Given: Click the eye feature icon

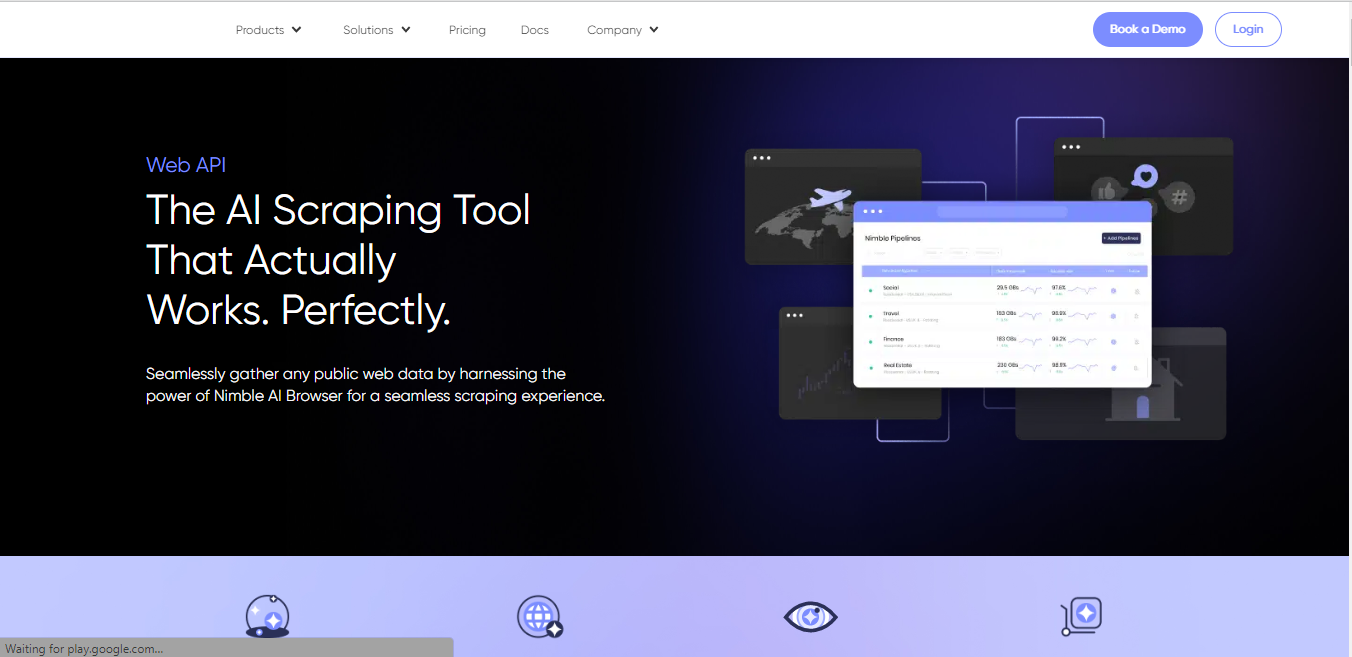Looking at the screenshot, I should point(810,617).
